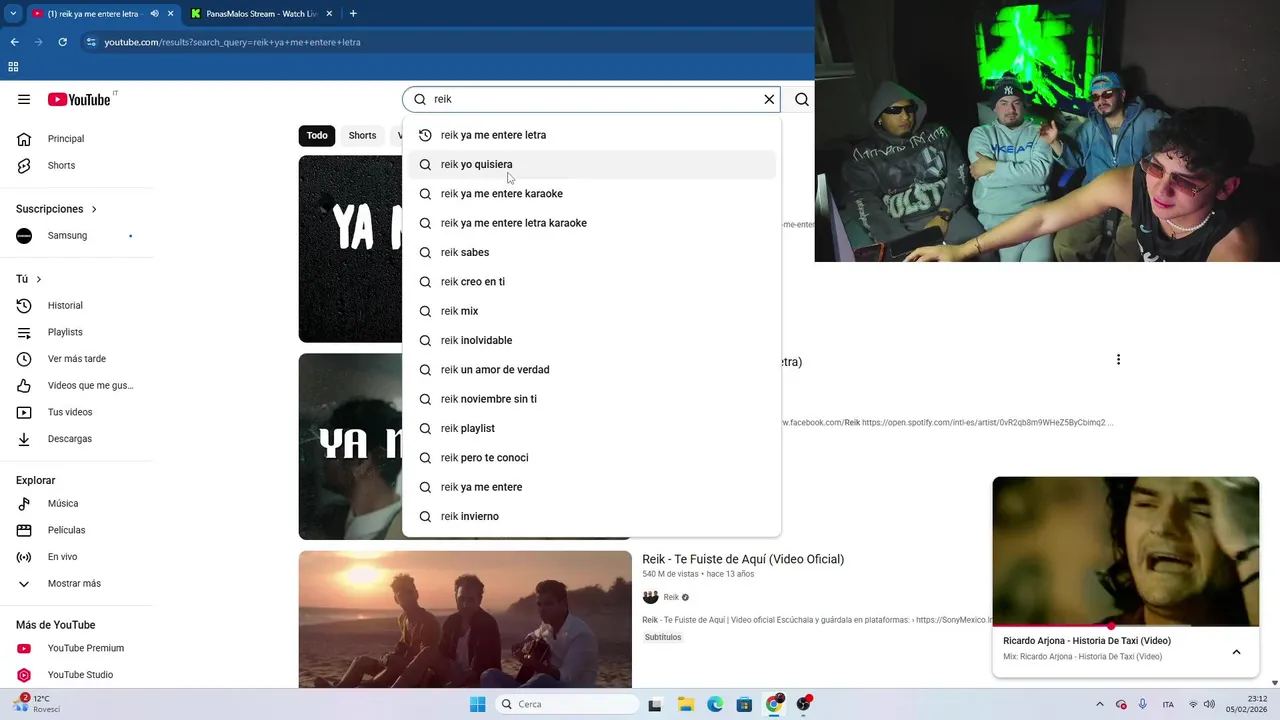Choose suggestion reik ya me entere letra karaoke
The height and width of the screenshot is (720, 1280).
pos(591,223)
